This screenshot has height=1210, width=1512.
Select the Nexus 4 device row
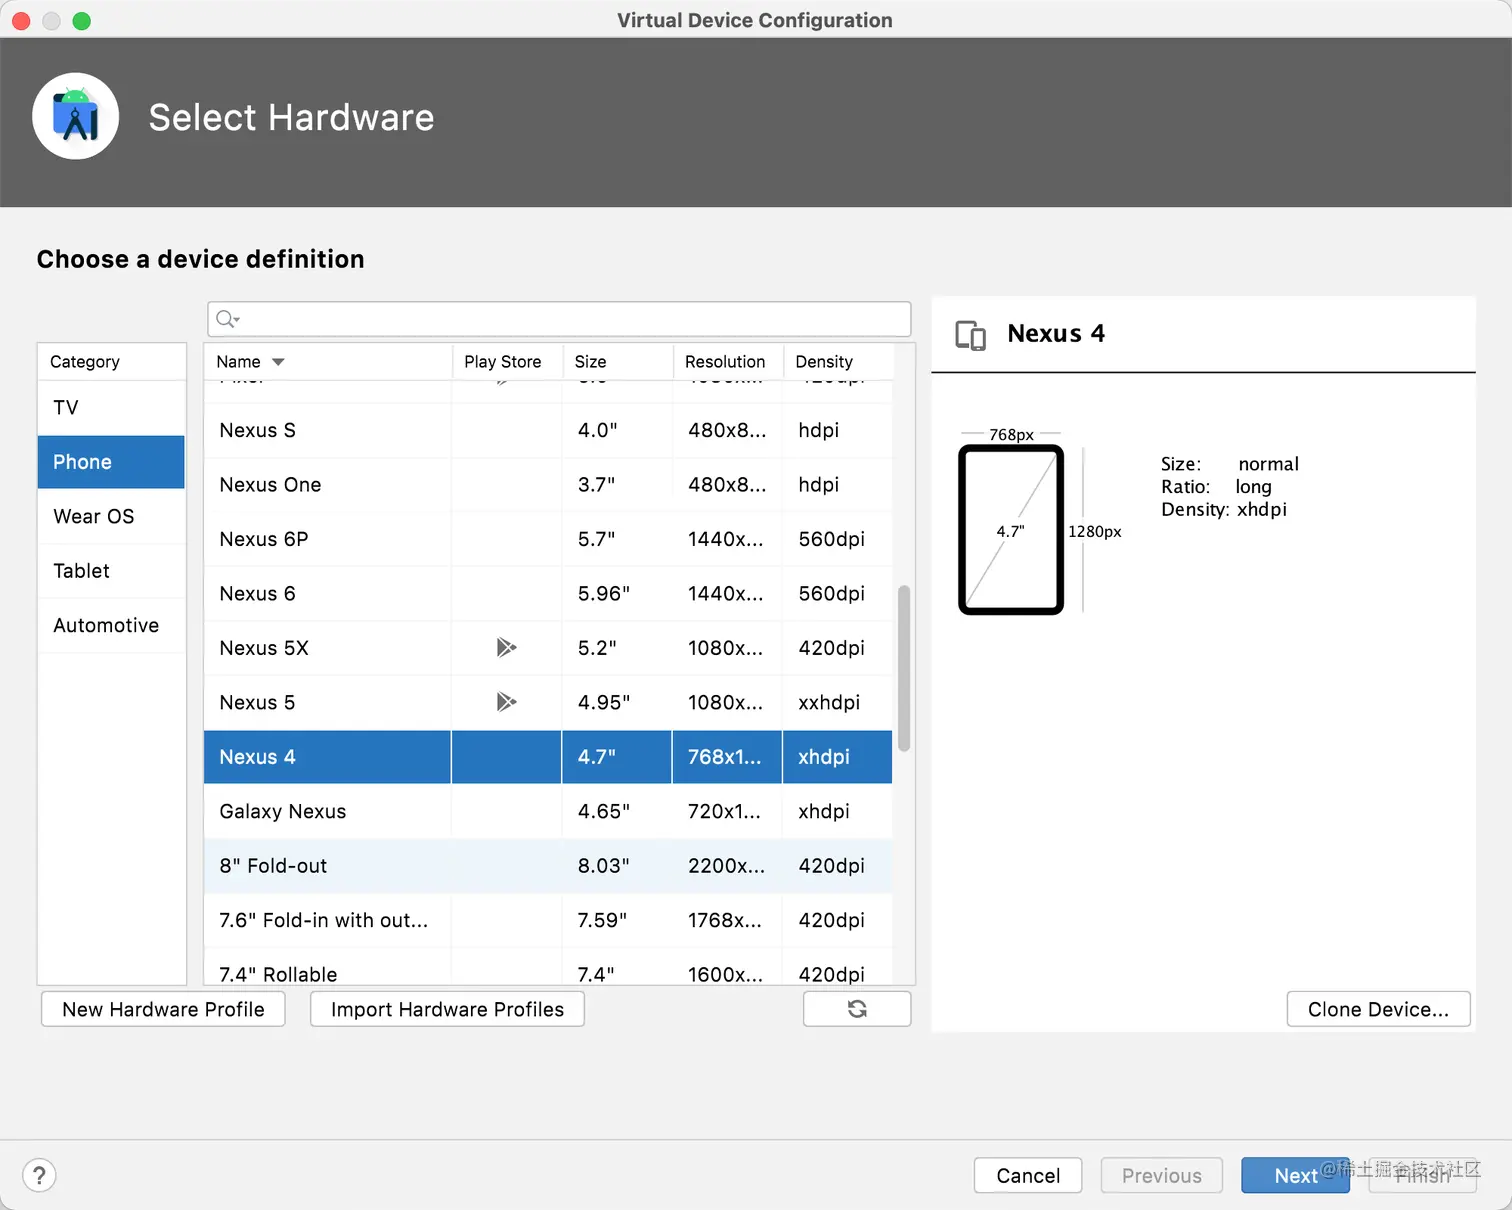coord(548,757)
